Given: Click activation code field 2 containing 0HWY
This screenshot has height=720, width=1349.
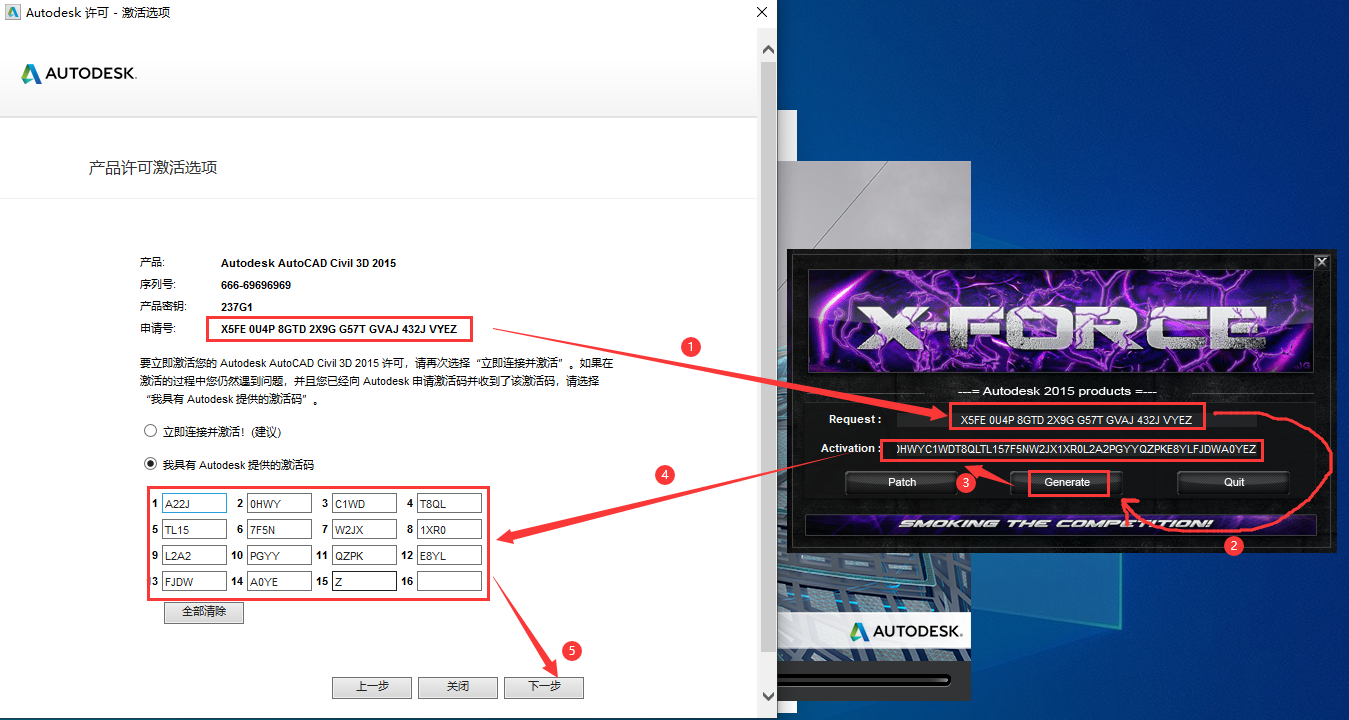Looking at the screenshot, I should (x=279, y=503).
